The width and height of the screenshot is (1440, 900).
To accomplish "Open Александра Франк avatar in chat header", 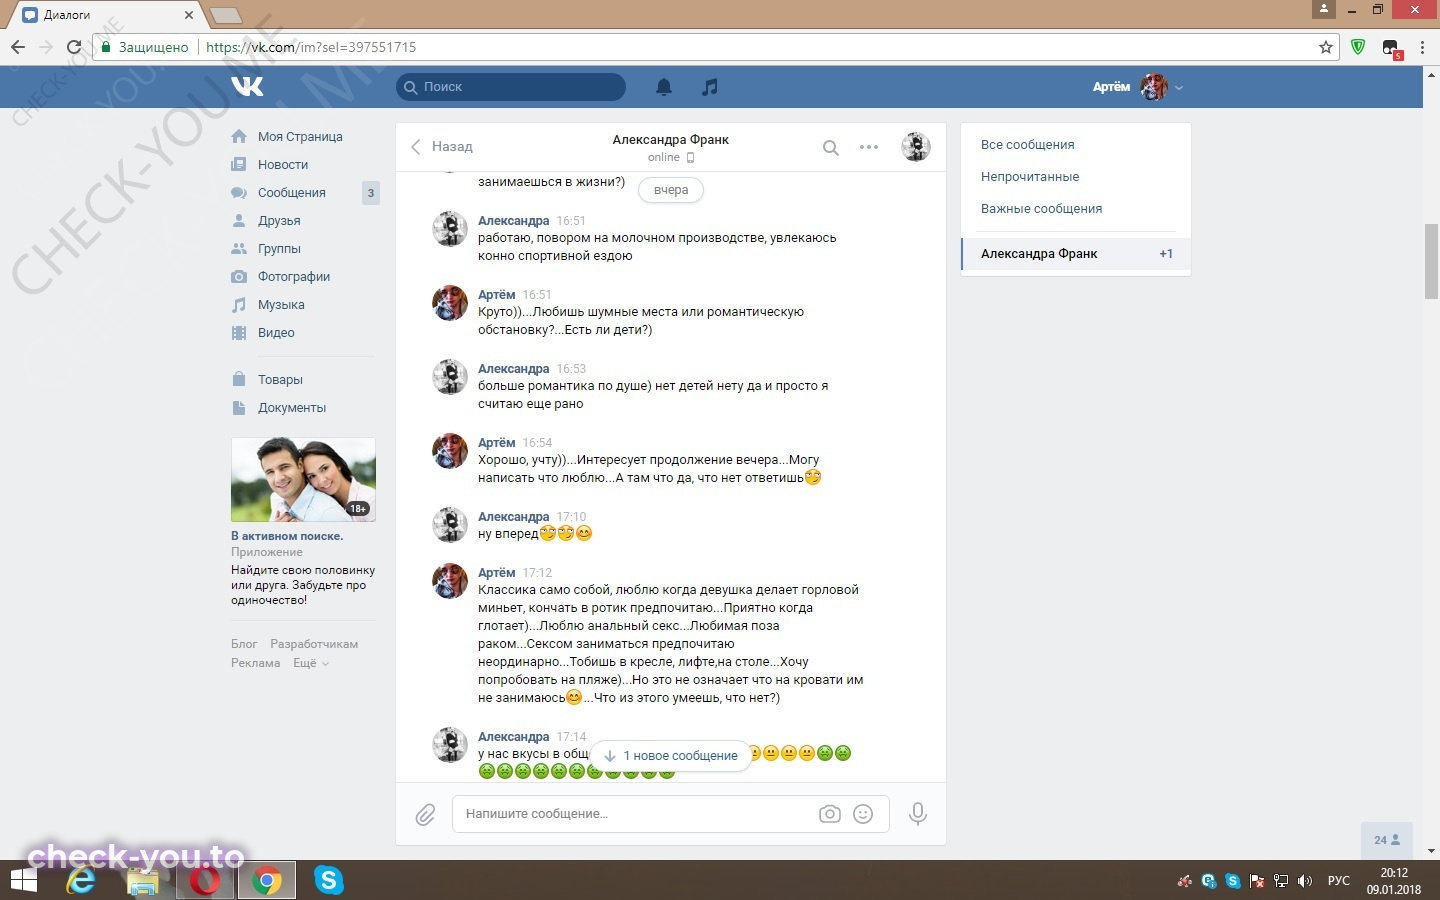I will click(916, 147).
